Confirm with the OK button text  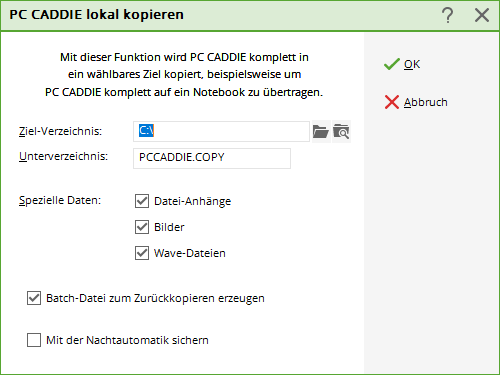pos(412,64)
